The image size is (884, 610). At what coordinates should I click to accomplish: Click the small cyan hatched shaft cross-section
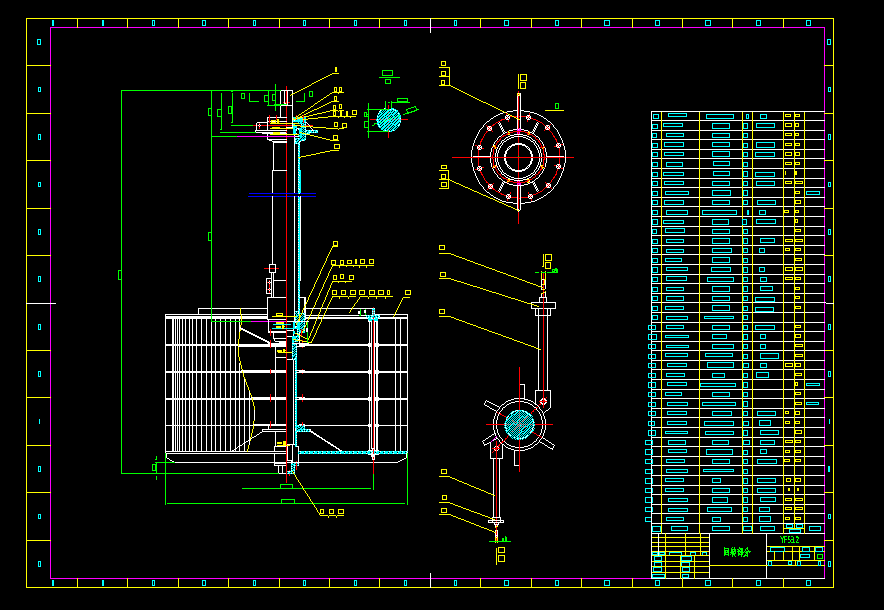click(x=388, y=120)
